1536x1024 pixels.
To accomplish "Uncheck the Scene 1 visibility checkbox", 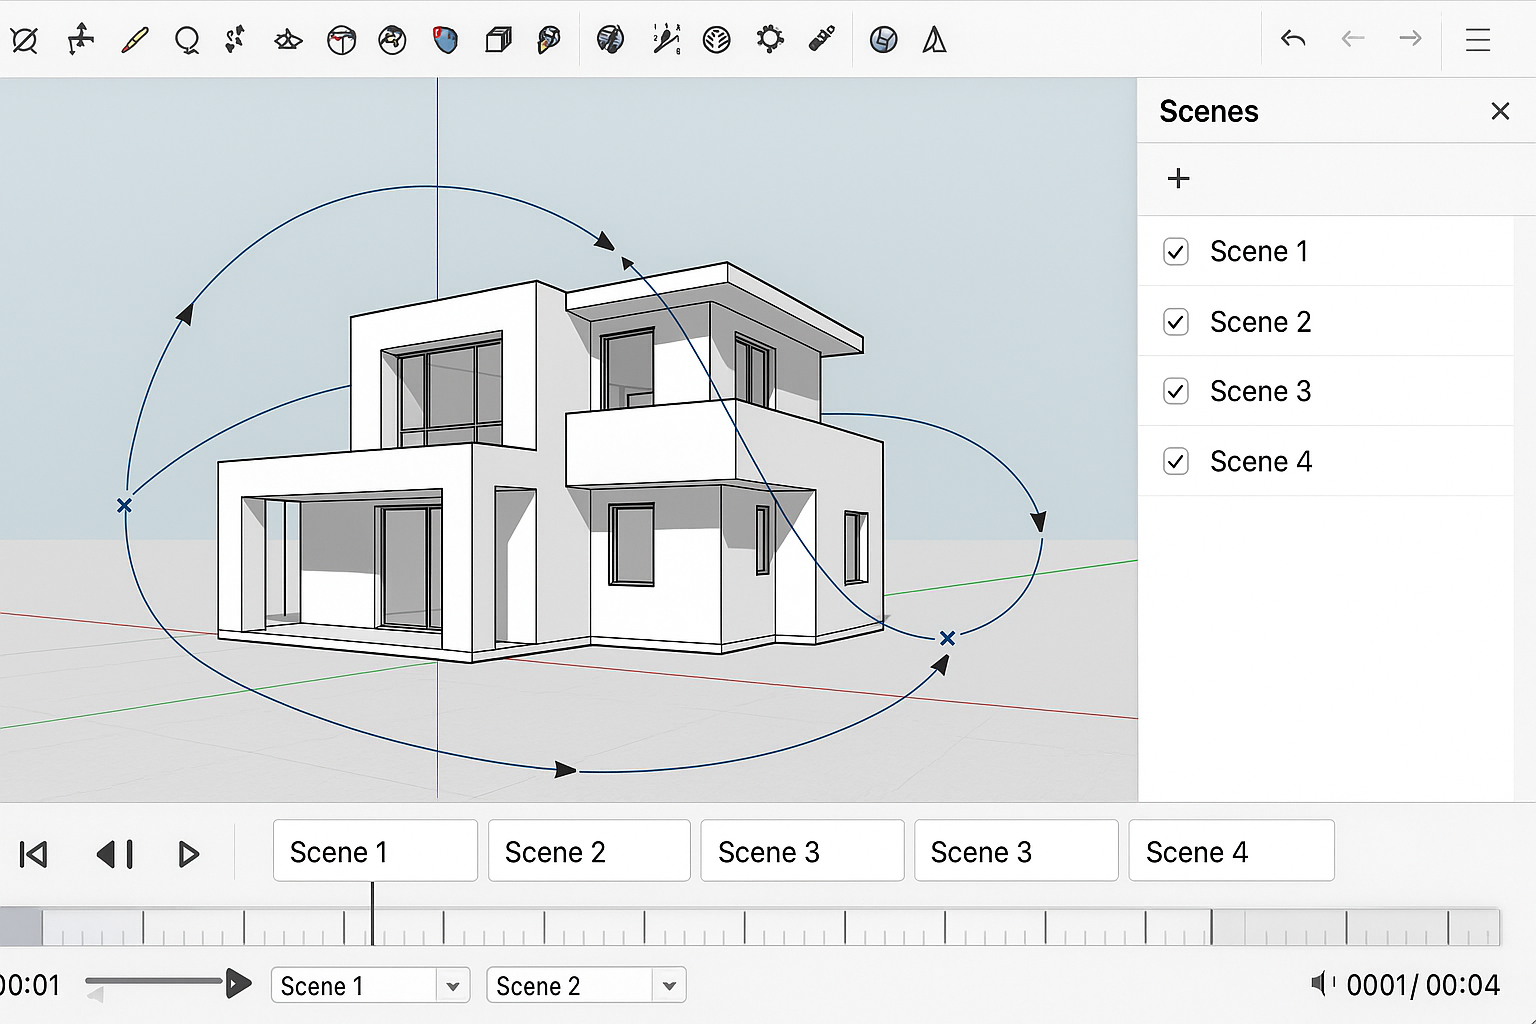I will click(1176, 251).
